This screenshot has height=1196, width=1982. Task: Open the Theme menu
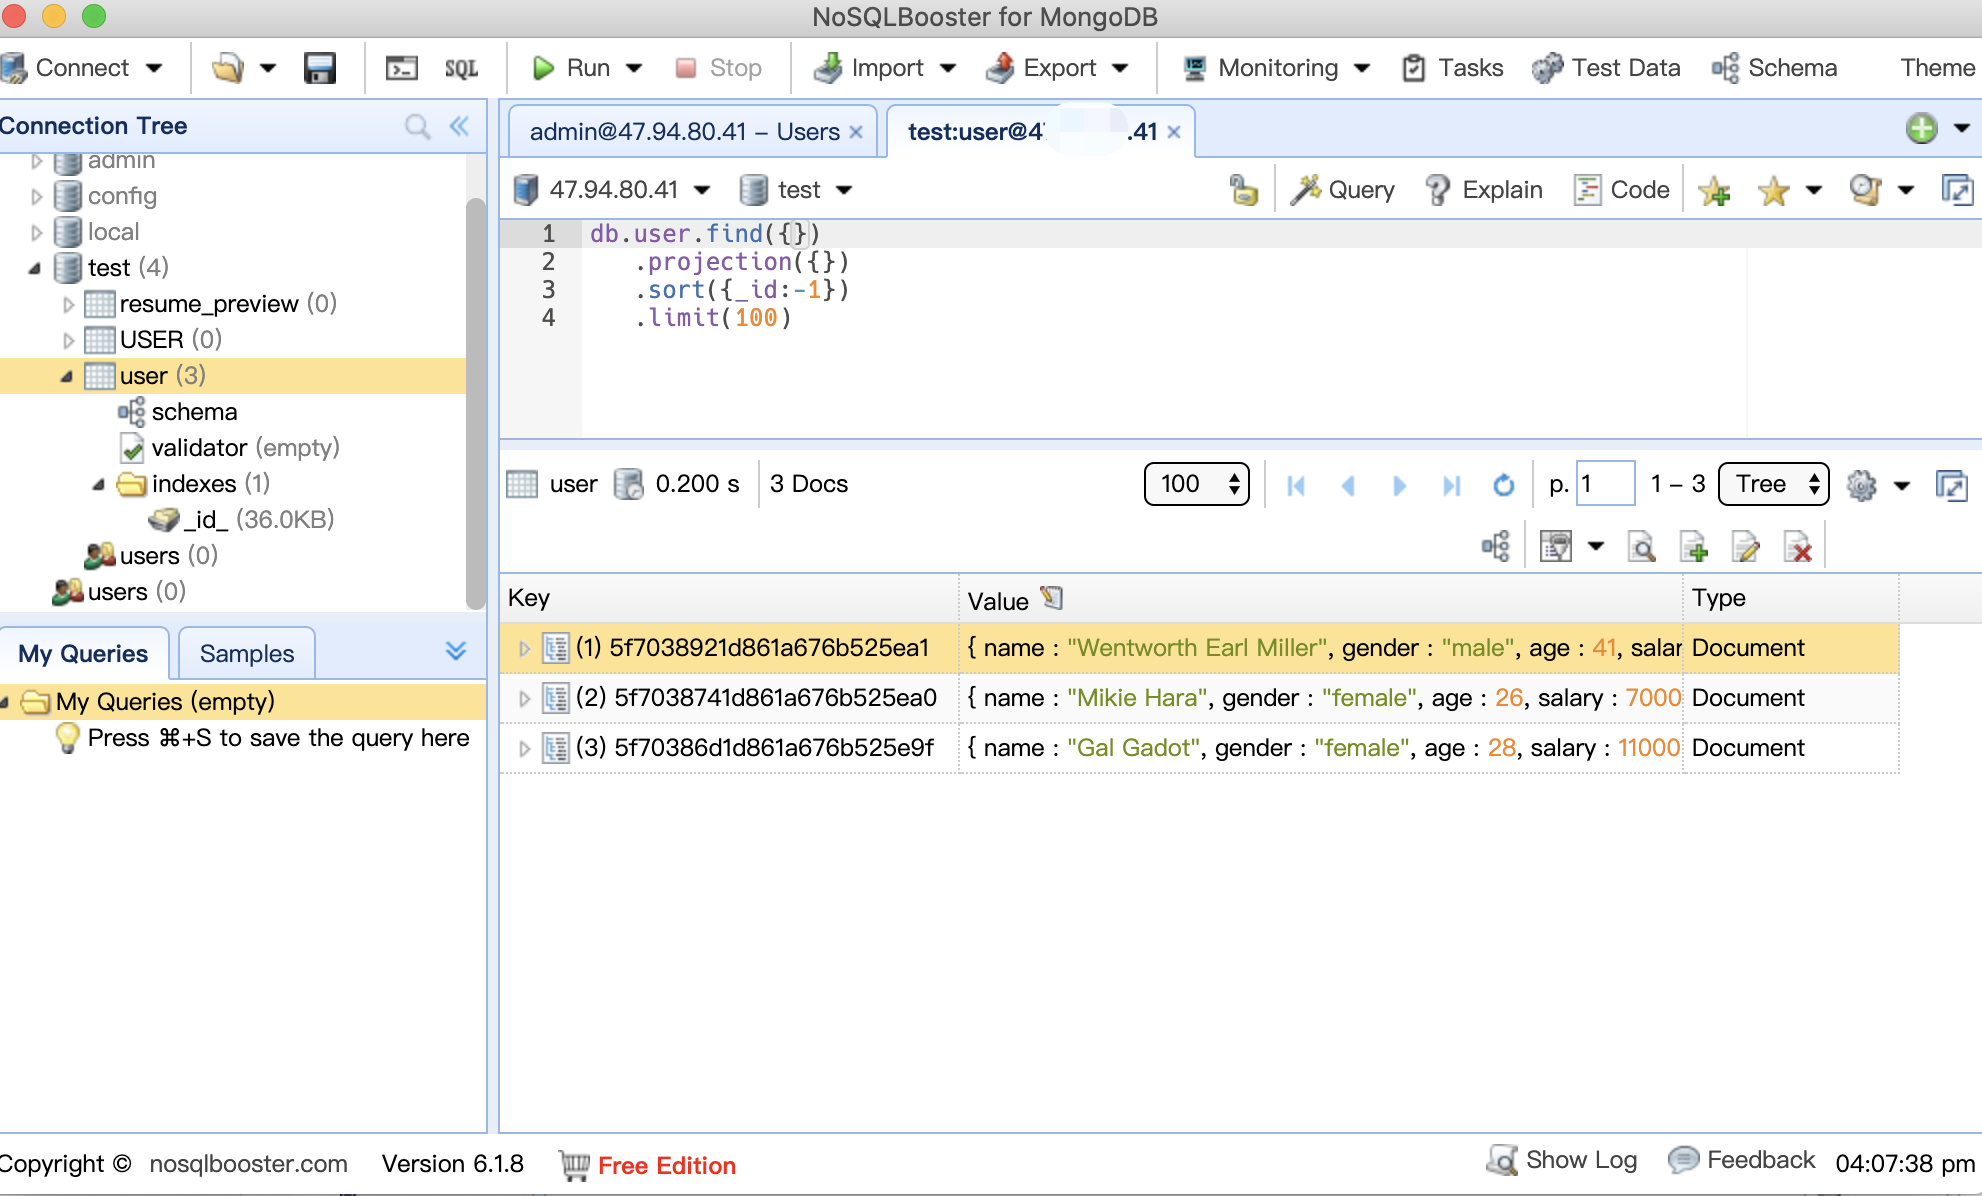coord(1938,68)
